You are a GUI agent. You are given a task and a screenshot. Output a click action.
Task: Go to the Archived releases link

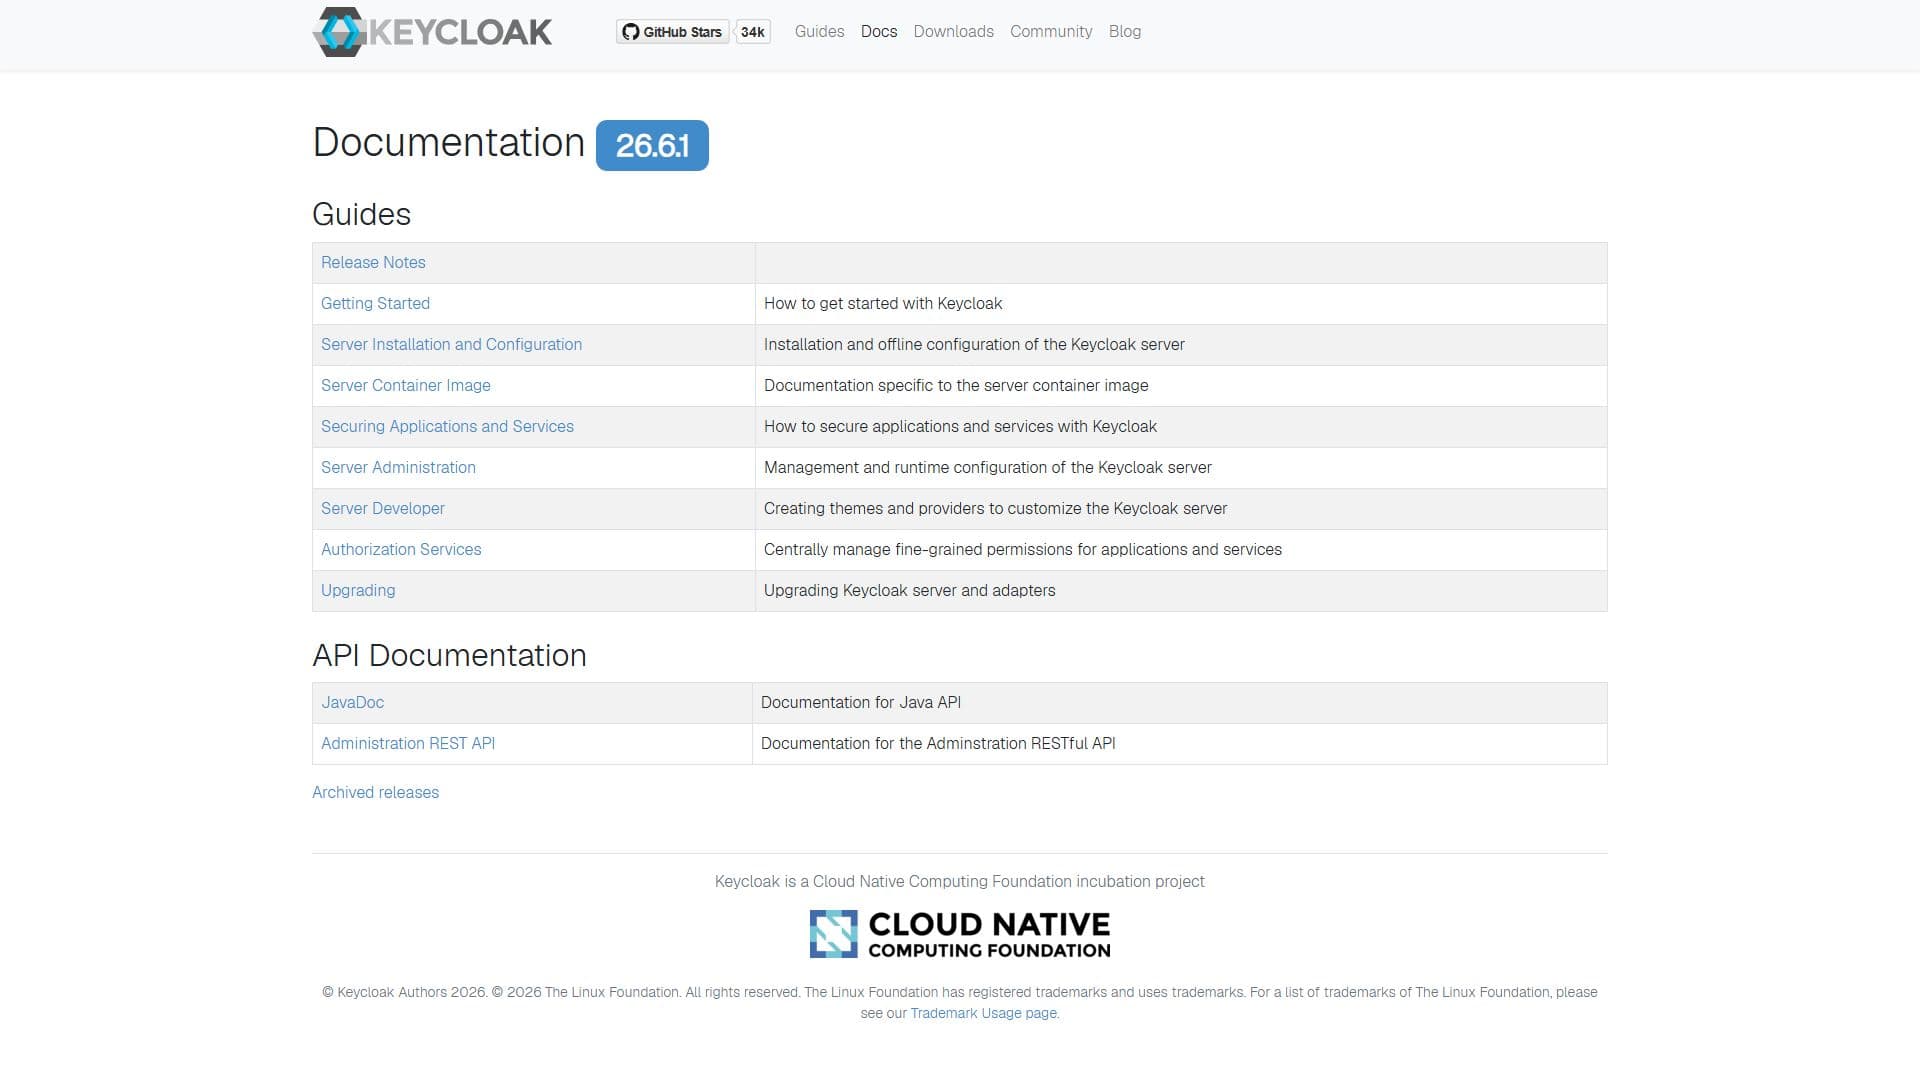pos(375,792)
